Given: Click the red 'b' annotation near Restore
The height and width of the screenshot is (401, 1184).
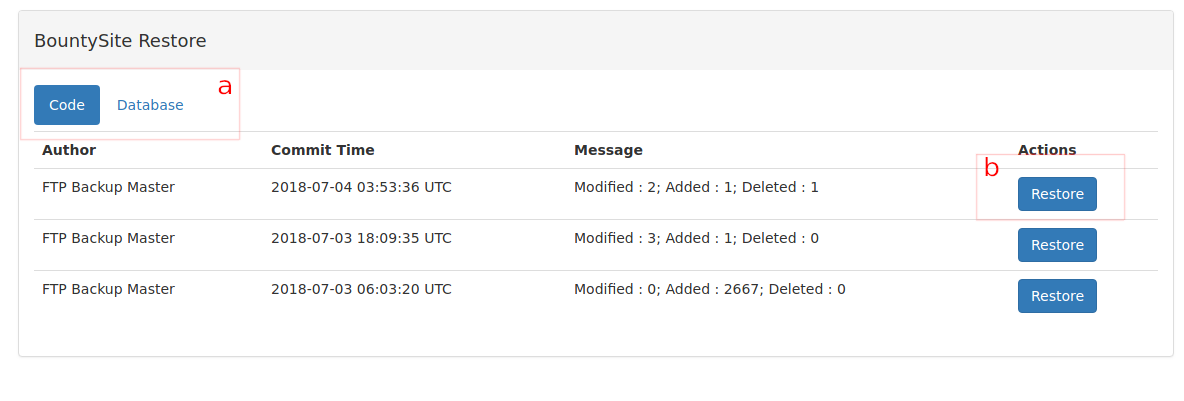Looking at the screenshot, I should click(x=991, y=169).
